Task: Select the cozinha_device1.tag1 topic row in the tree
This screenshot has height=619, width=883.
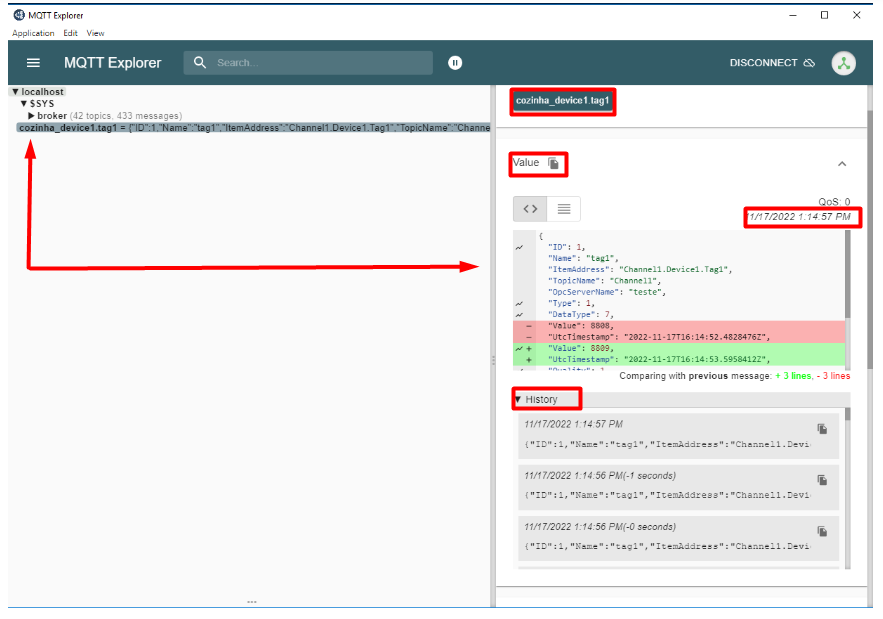Action: 253,128
